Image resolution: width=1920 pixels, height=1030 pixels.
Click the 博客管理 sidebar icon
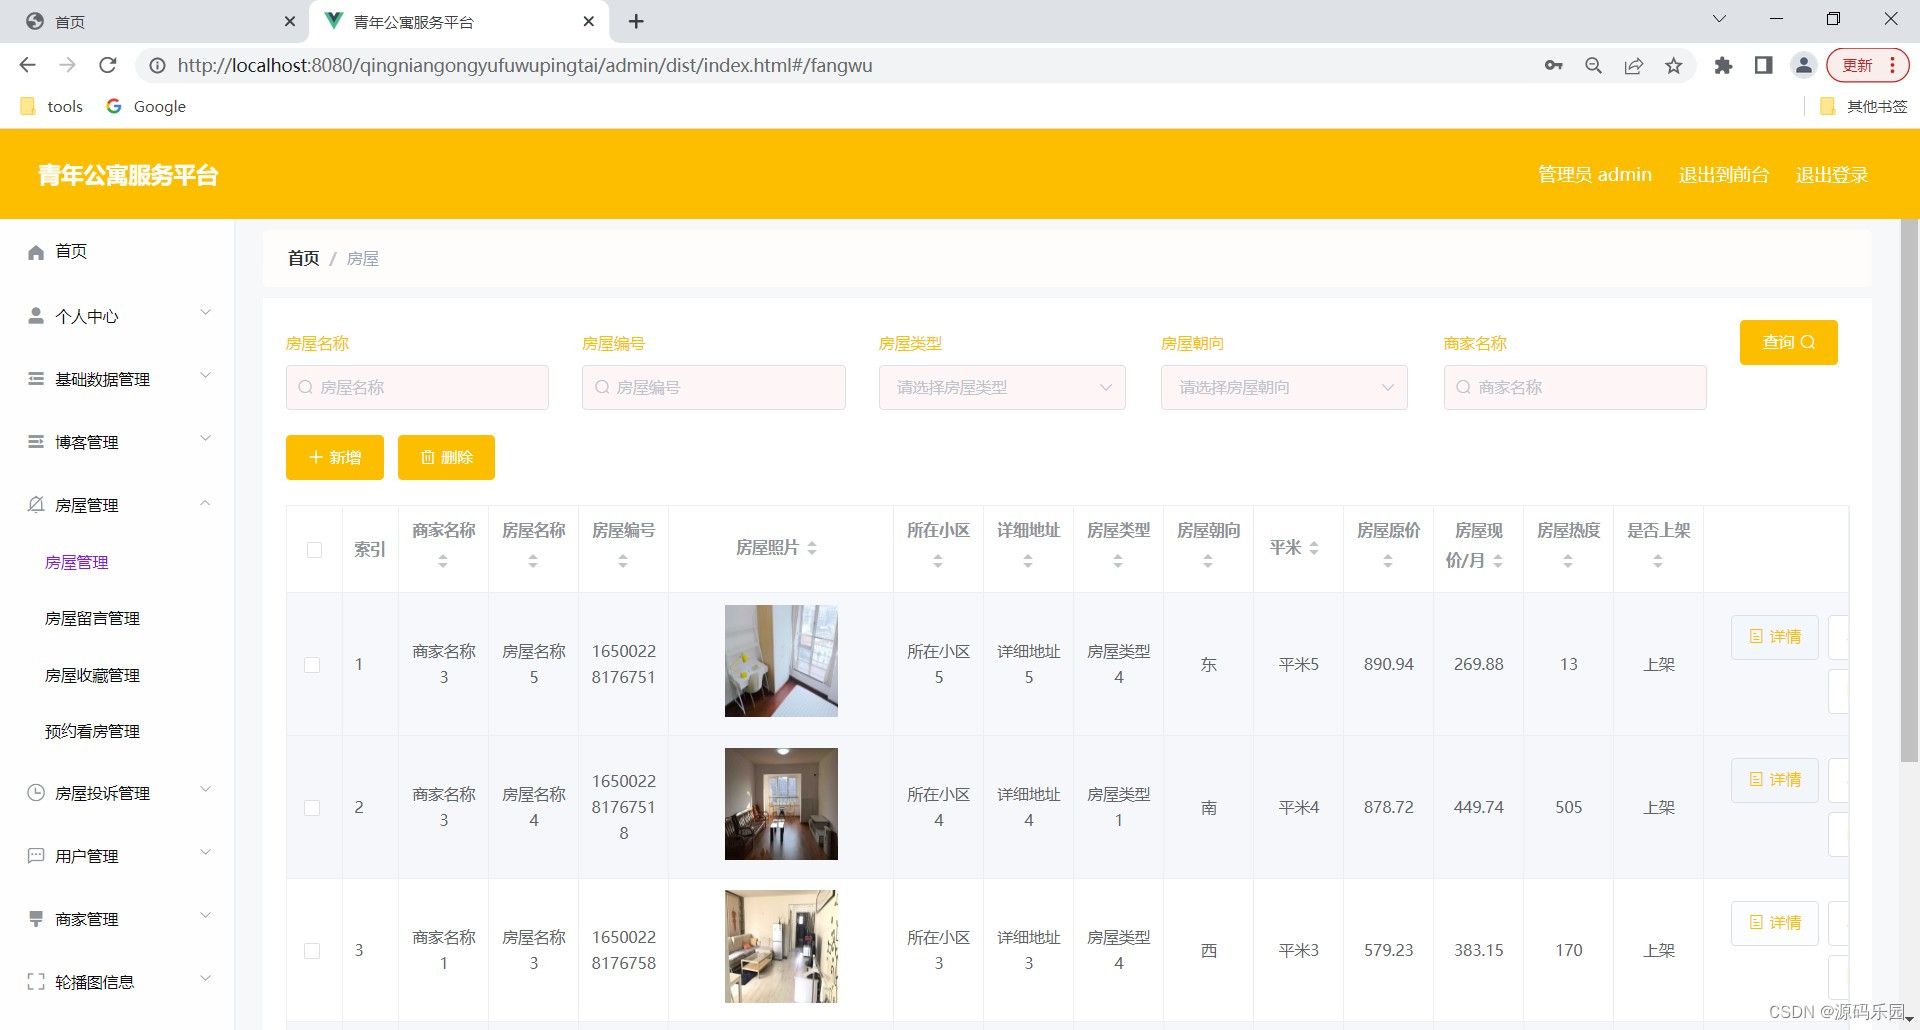pyautogui.click(x=36, y=441)
